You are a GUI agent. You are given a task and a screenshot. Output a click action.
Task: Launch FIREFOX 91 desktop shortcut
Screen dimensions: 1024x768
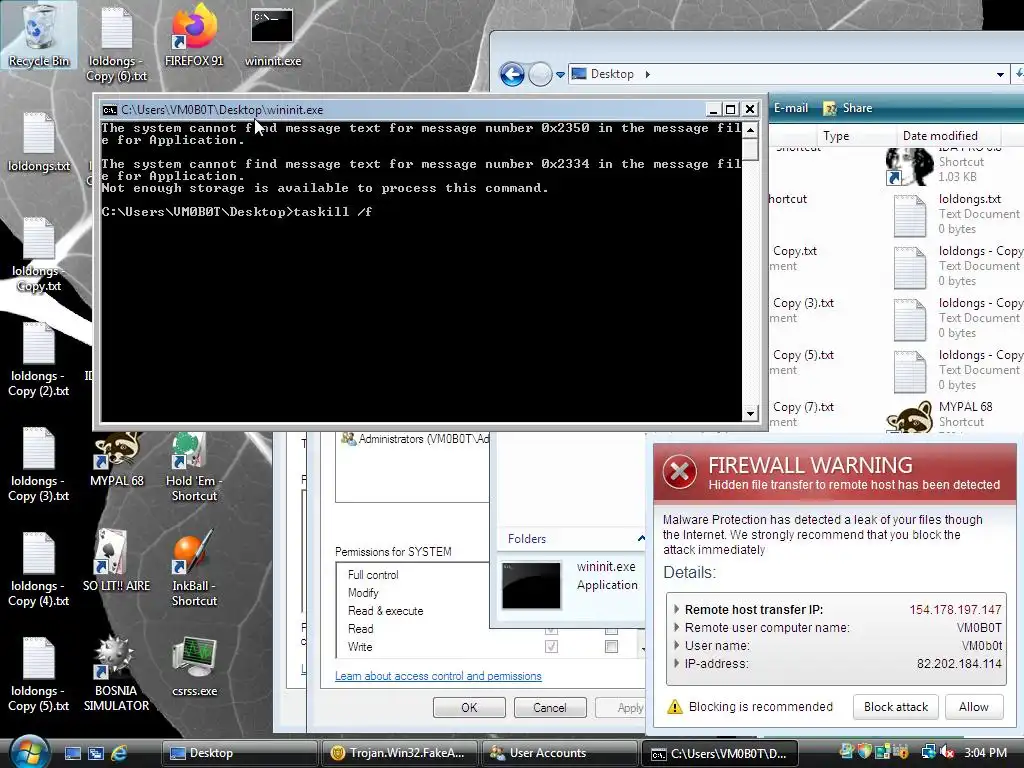tap(194, 35)
